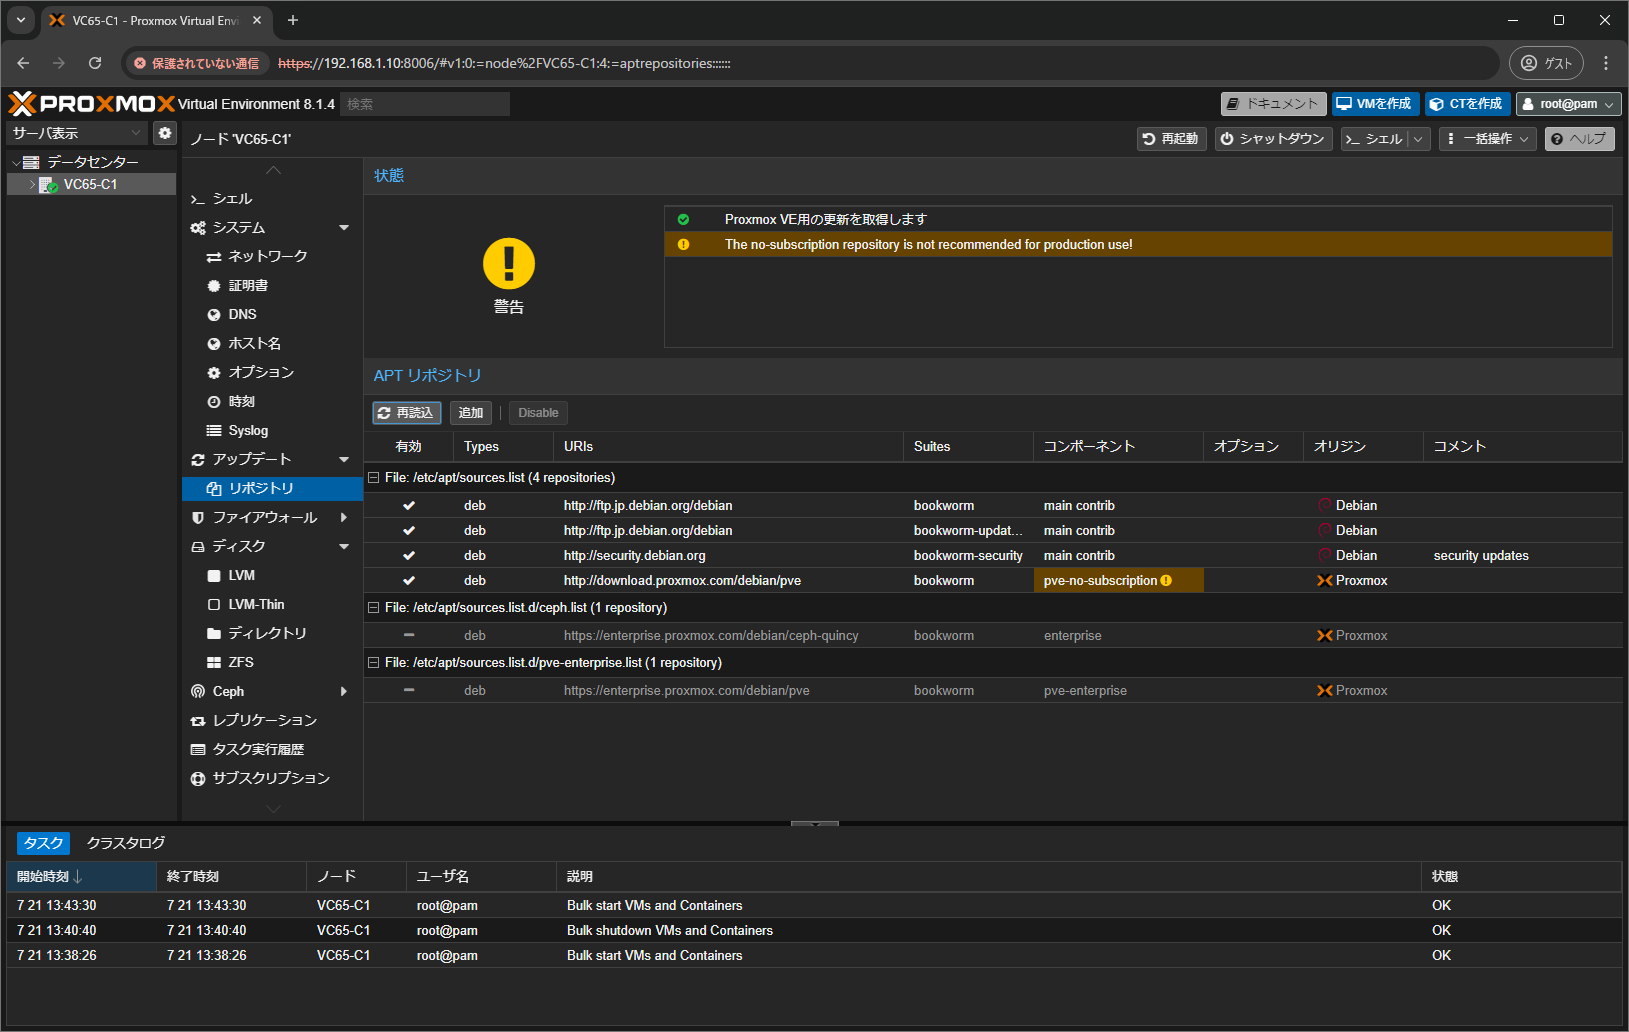This screenshot has height=1032, width=1629.
Task: Click Disable repository button
Action: pos(538,413)
